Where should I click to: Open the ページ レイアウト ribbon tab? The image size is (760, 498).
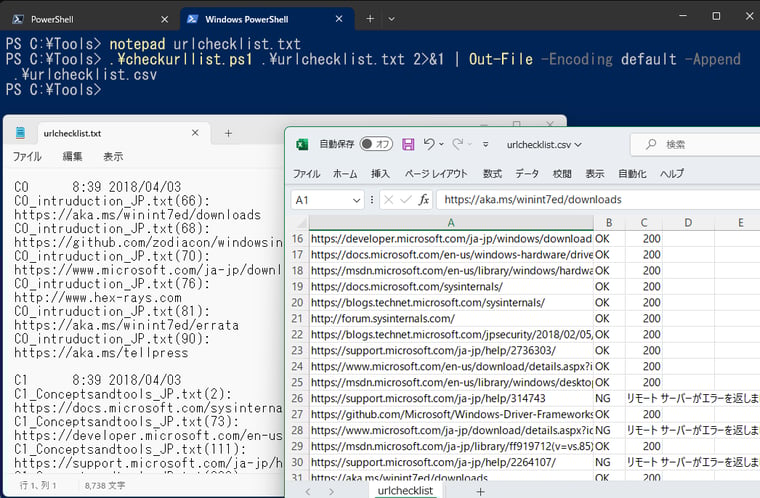click(x=436, y=174)
